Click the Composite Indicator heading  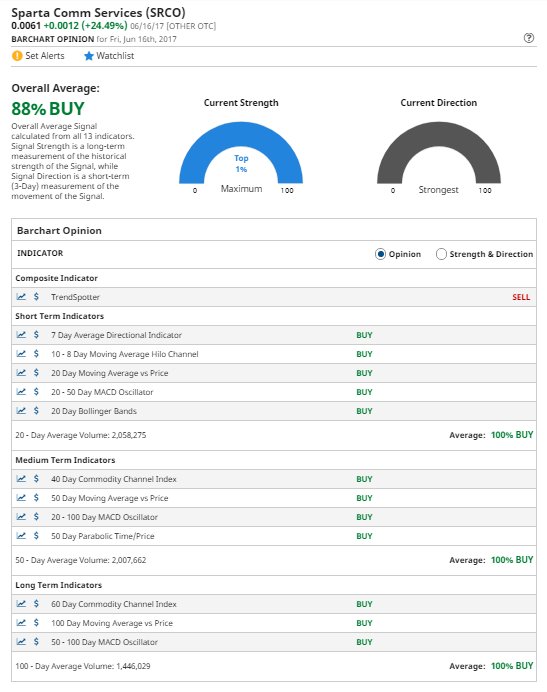pyautogui.click(x=57, y=278)
